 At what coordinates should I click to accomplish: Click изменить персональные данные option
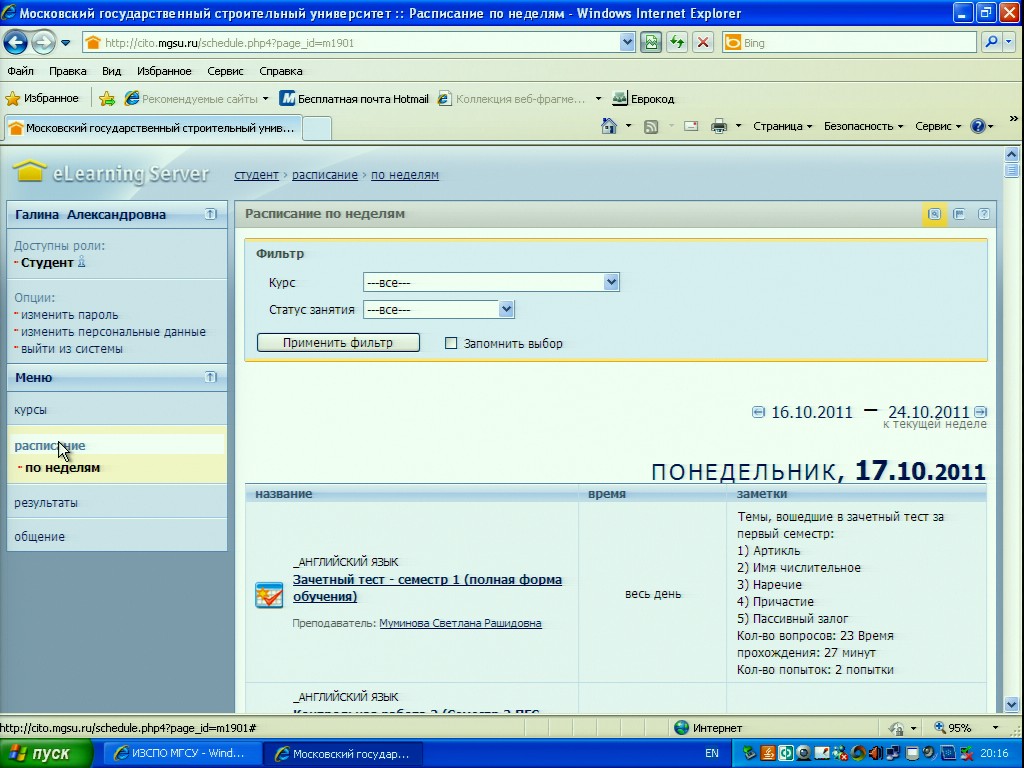pos(113,332)
